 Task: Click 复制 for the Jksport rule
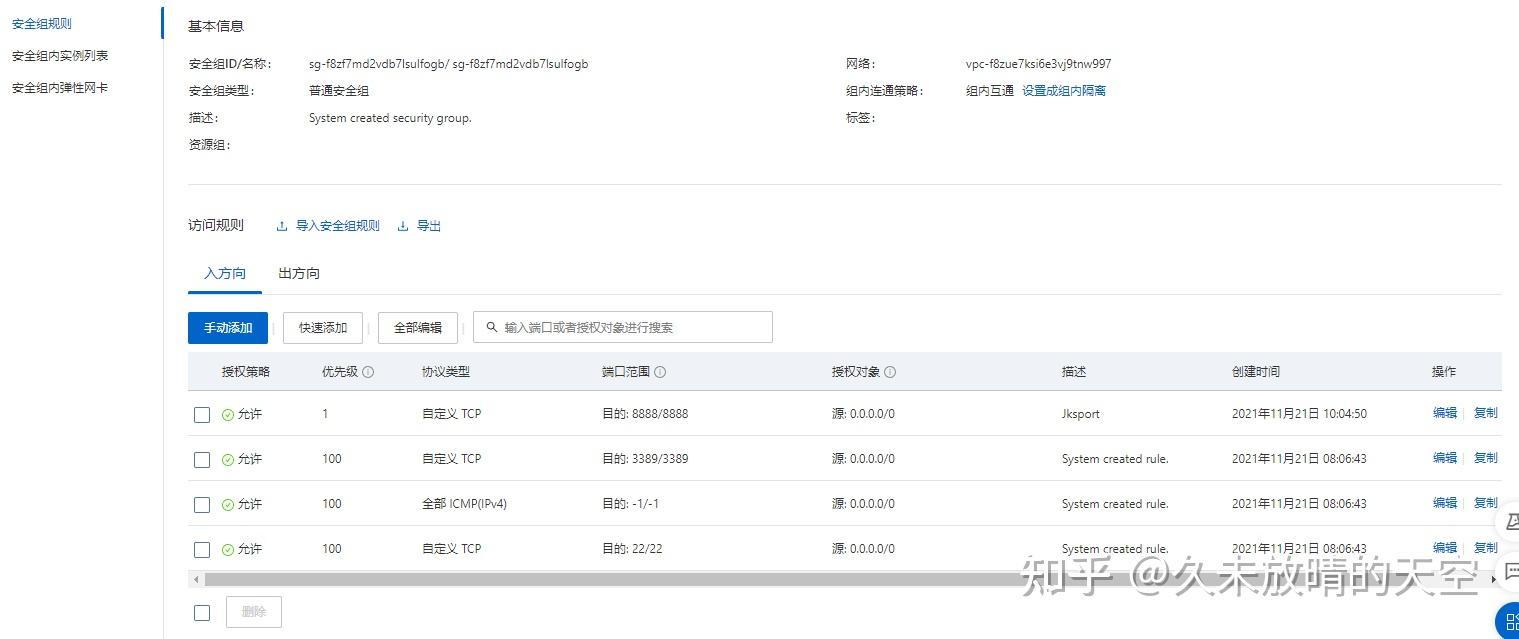[x=1486, y=413]
